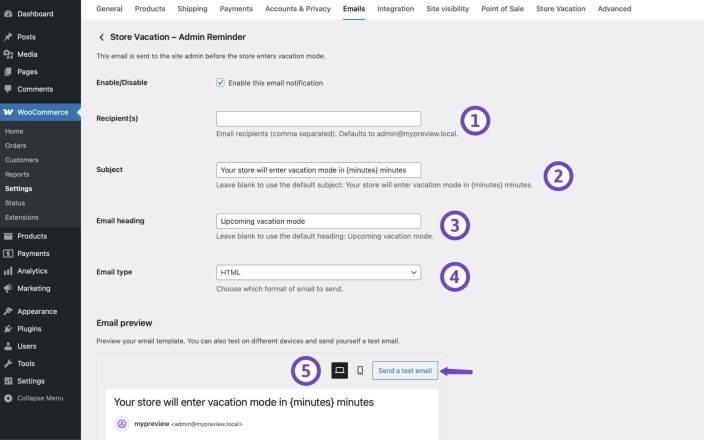This screenshot has height=440, width=704.
Task: Click the Collapse Menu arrow icon
Action: click(x=8, y=398)
